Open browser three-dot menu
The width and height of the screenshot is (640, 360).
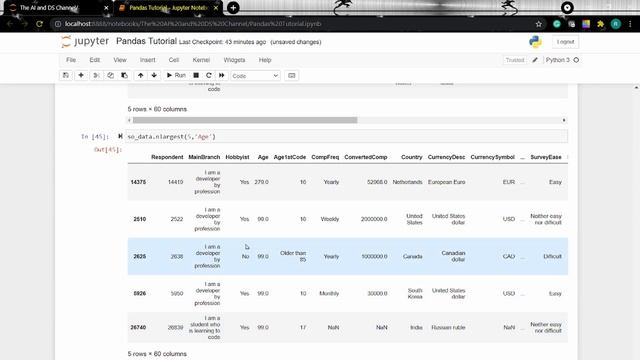630,24
